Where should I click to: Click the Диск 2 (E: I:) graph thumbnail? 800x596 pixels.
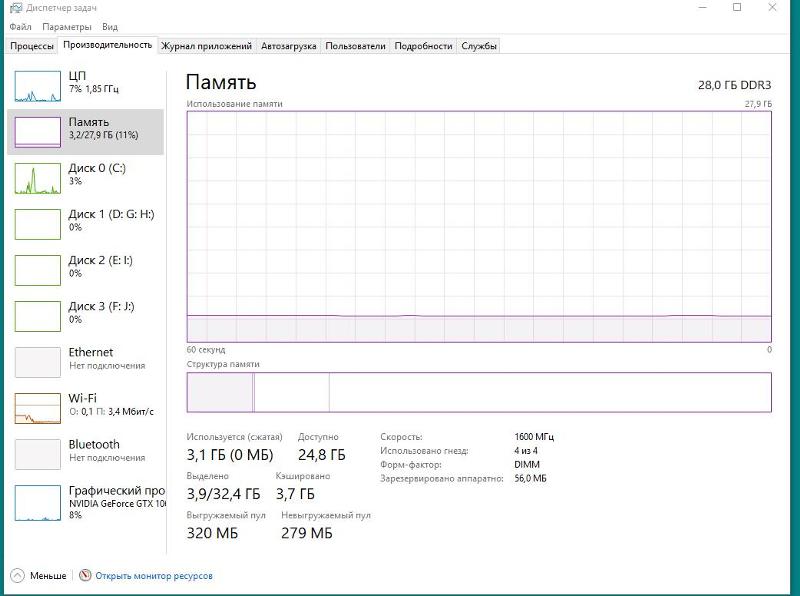[38, 270]
